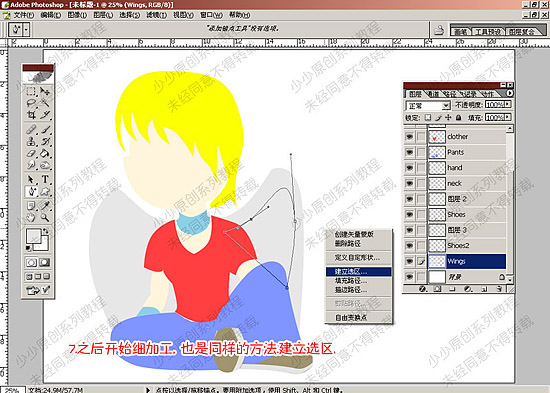Image resolution: width=550 pixels, height=393 pixels.
Task: Select the Paint Bucket tool
Action: point(45,153)
